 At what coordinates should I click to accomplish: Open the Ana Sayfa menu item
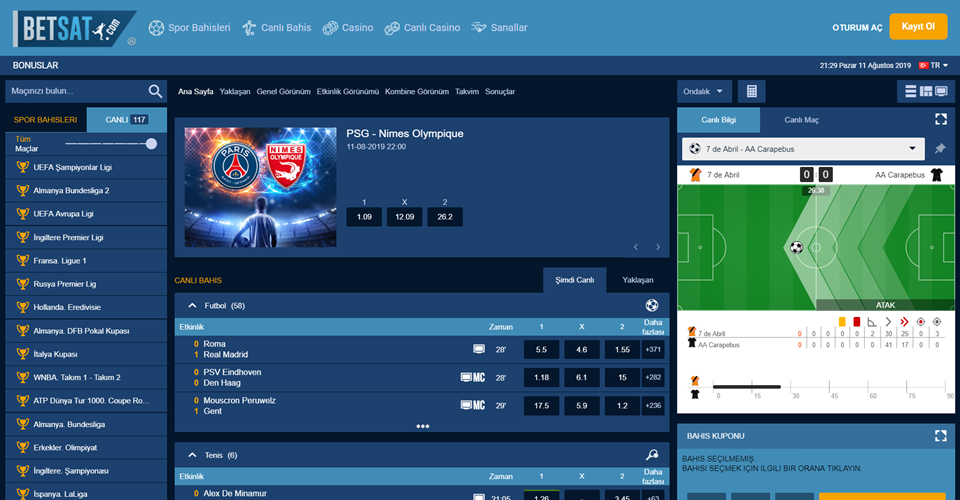195,92
